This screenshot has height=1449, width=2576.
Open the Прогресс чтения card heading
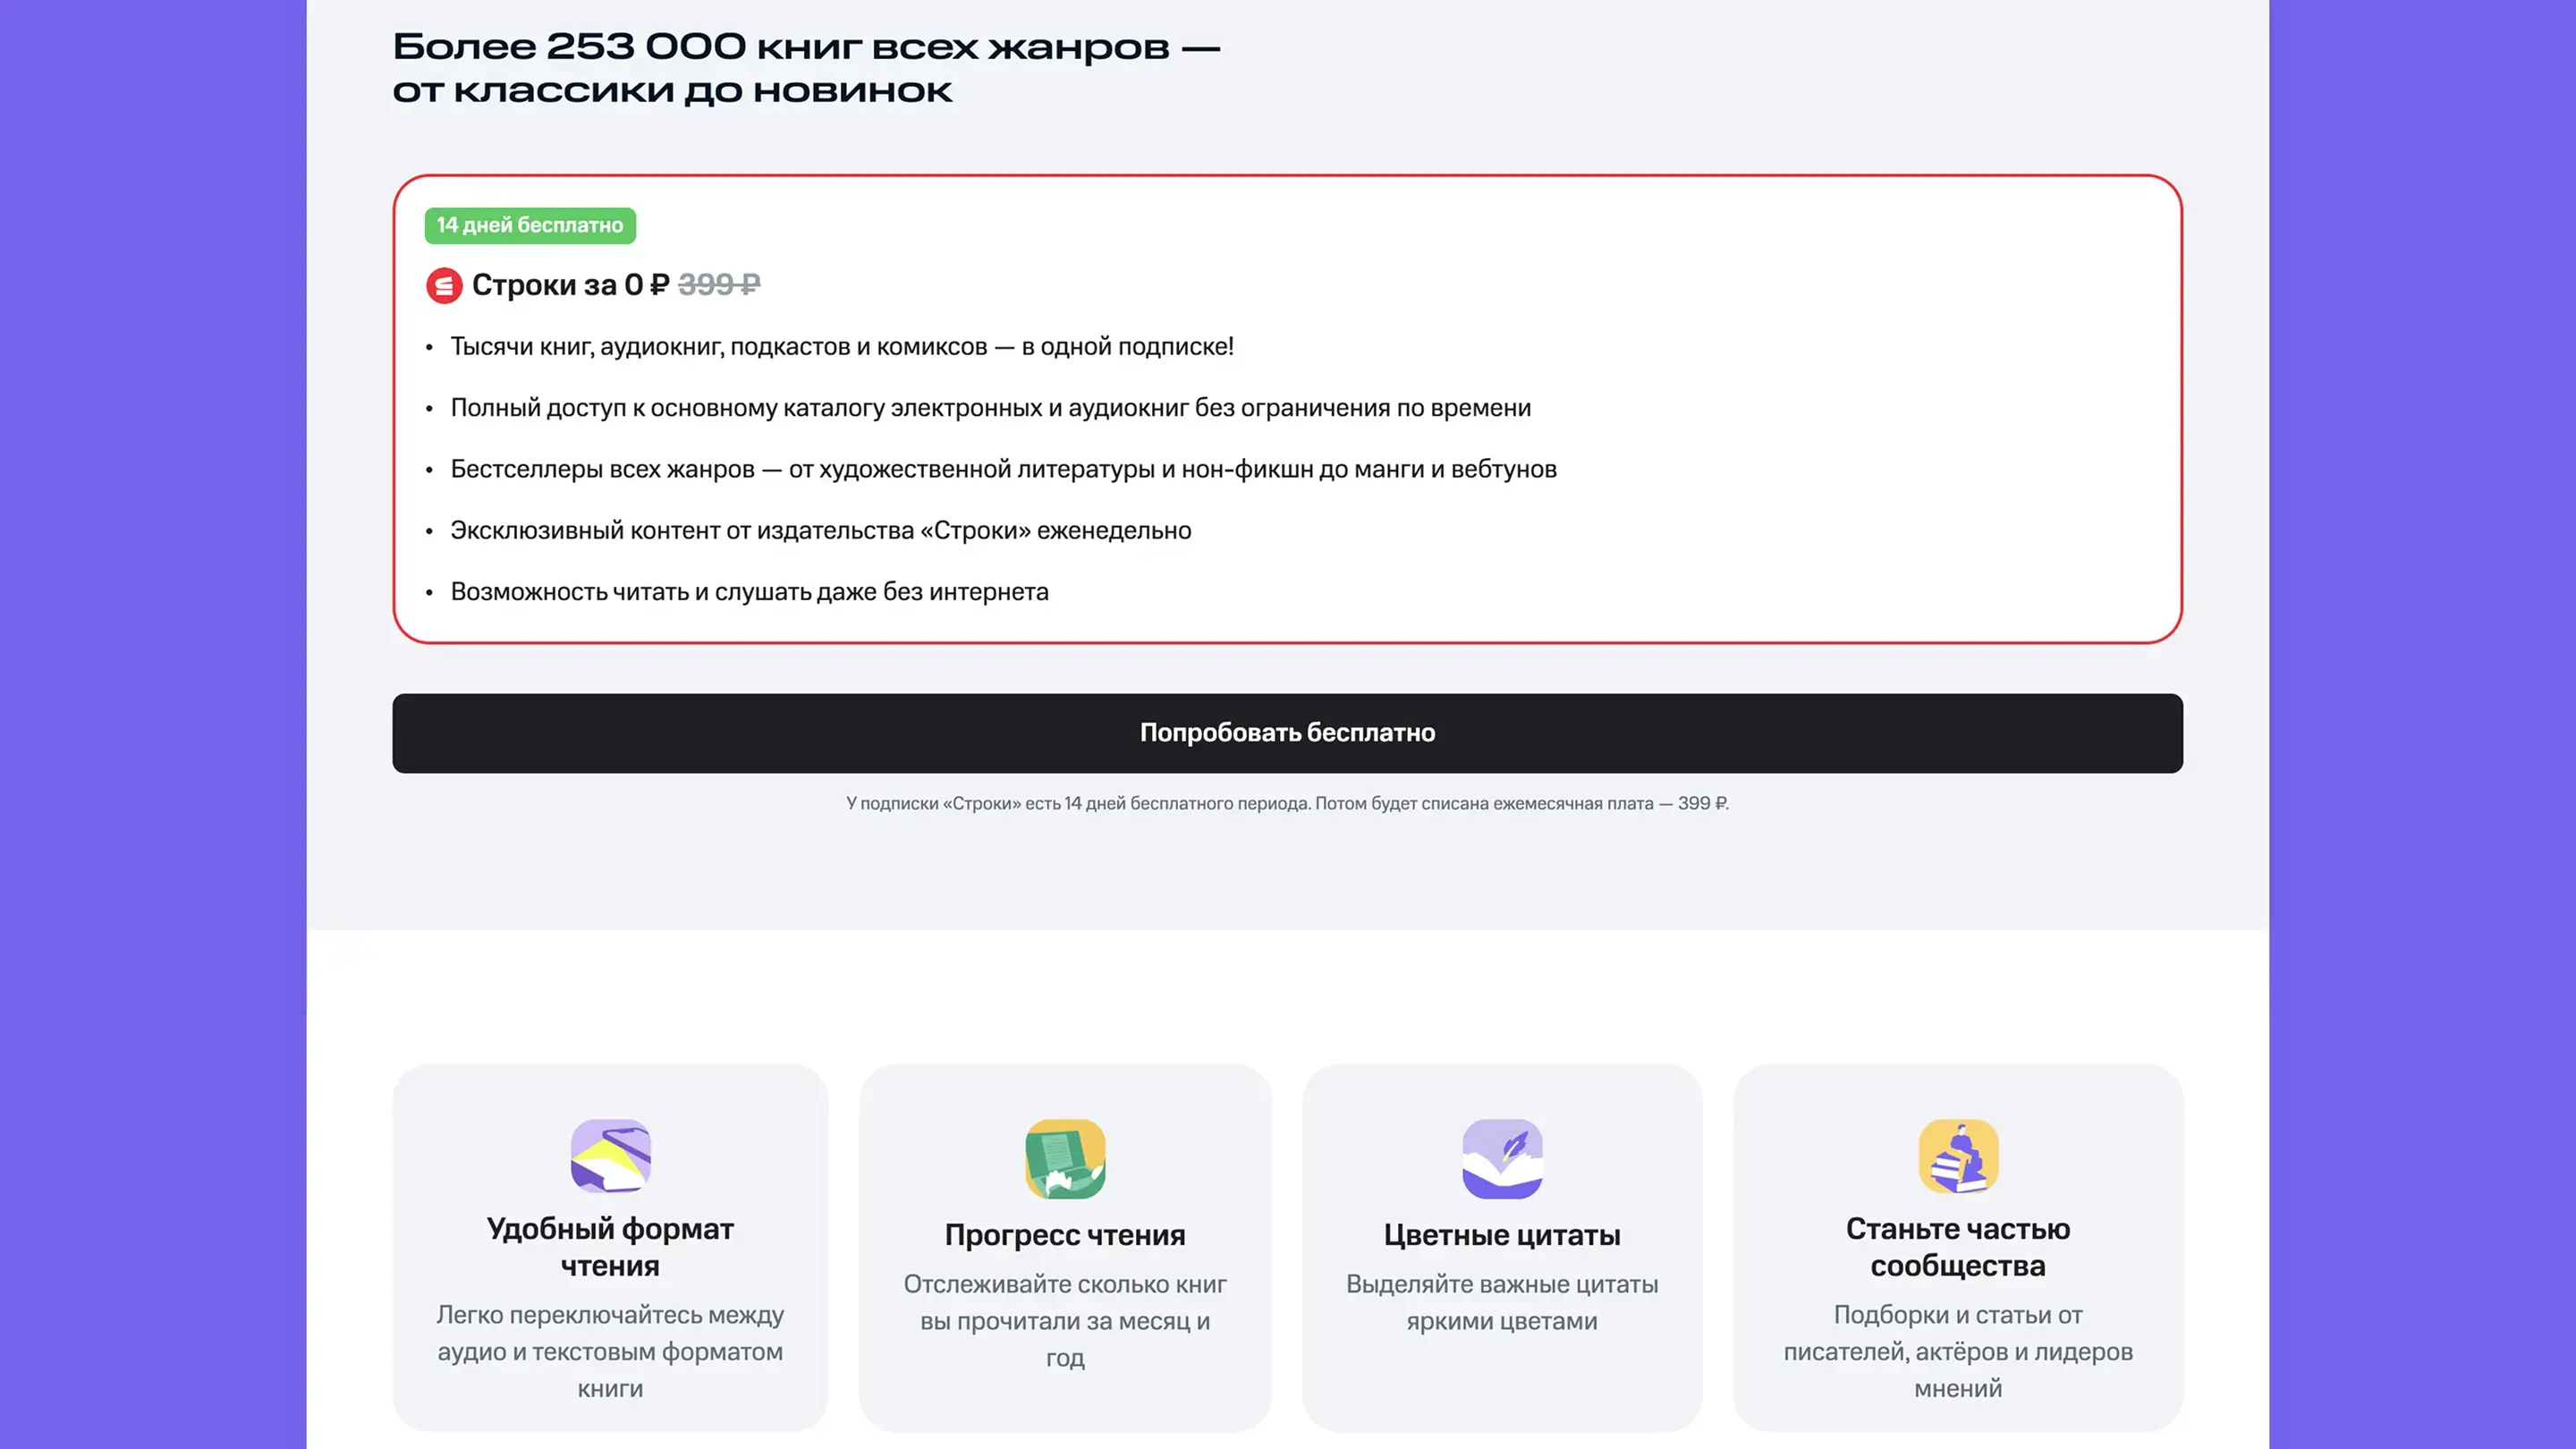[x=1065, y=1235]
